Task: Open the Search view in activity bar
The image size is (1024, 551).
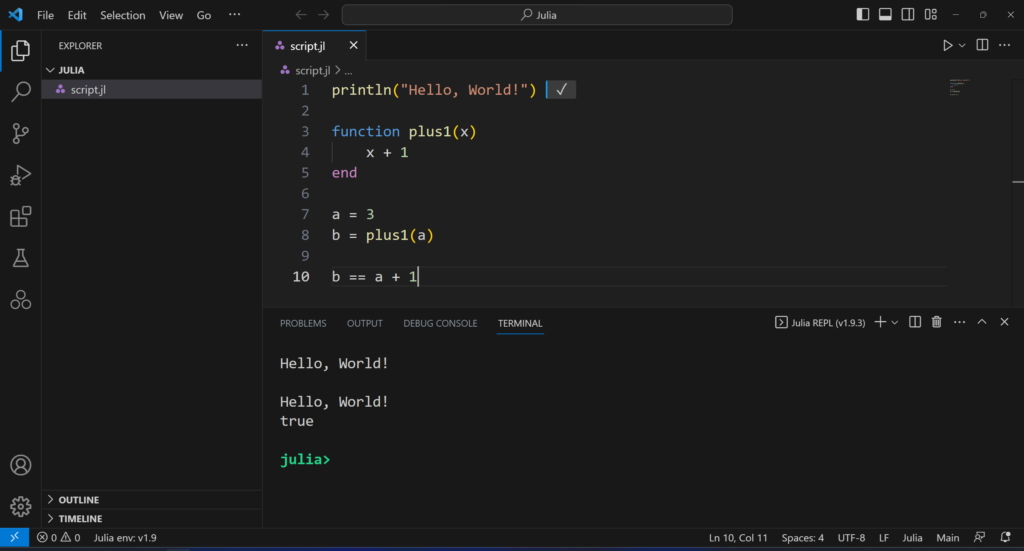Action: coord(20,91)
